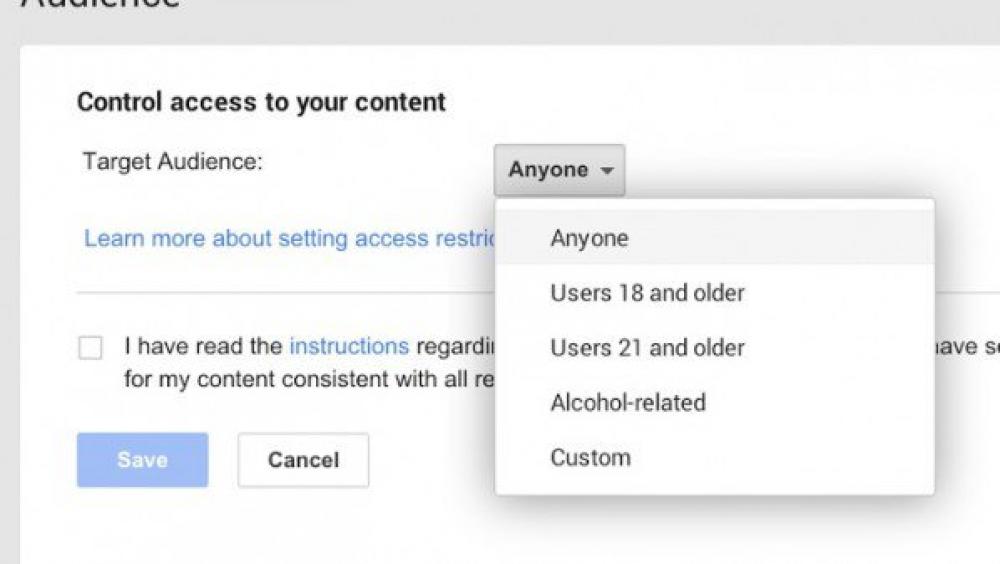The height and width of the screenshot is (564, 1000).
Task: Pick Users 21 and older option
Action: 647,348
